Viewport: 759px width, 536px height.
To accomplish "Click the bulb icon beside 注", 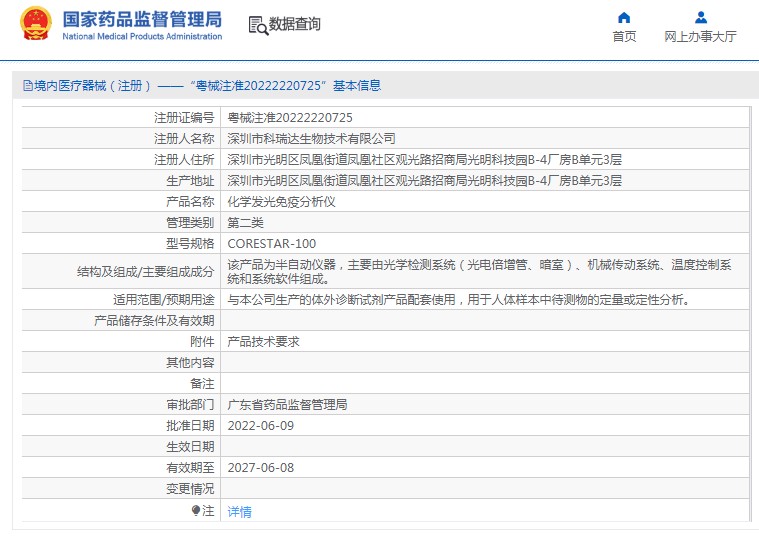I will coord(196,510).
